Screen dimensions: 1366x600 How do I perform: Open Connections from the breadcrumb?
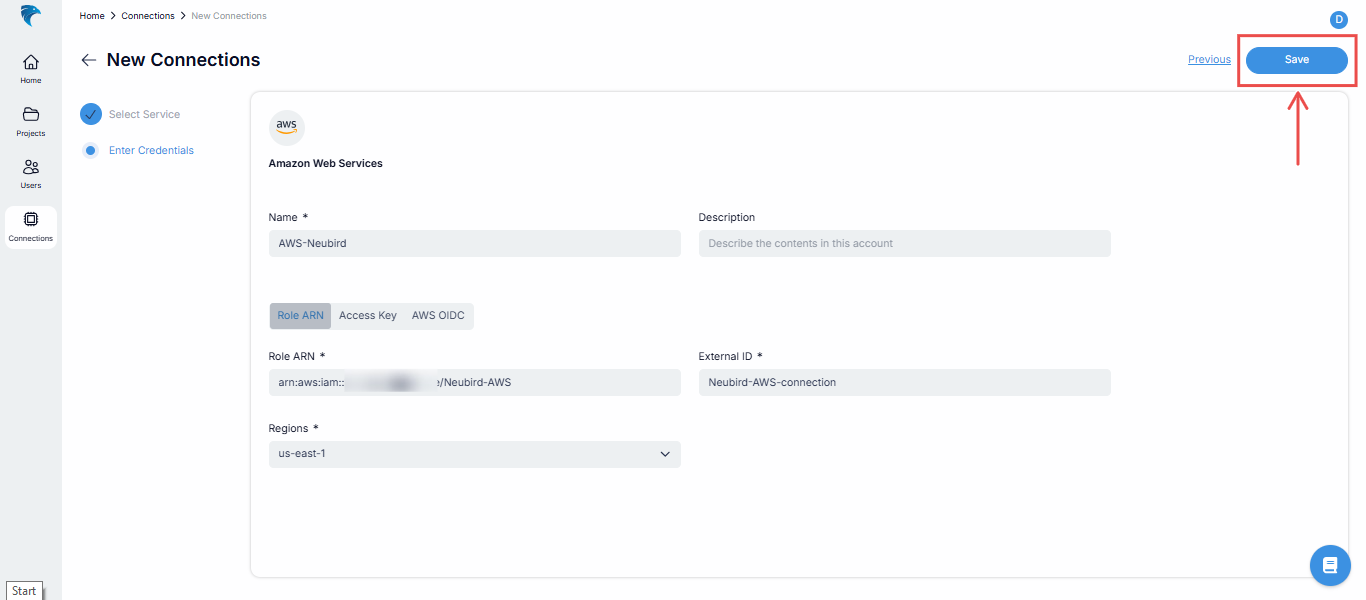(148, 15)
